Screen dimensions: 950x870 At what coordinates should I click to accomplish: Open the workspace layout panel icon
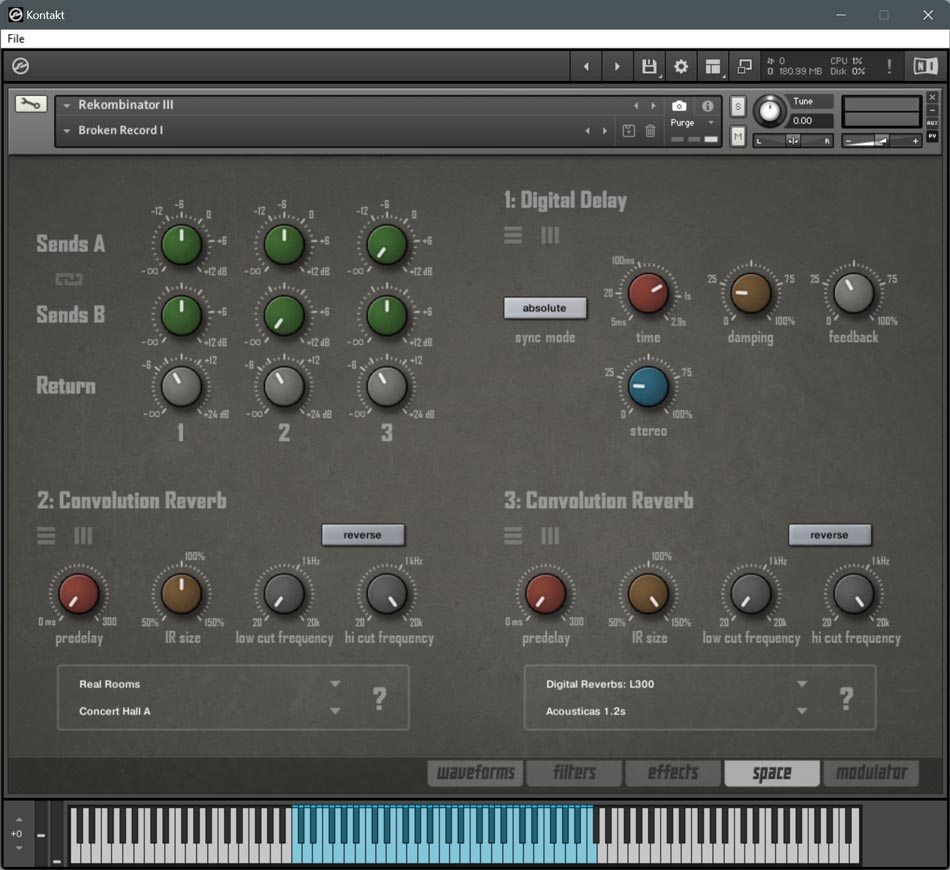(713, 66)
